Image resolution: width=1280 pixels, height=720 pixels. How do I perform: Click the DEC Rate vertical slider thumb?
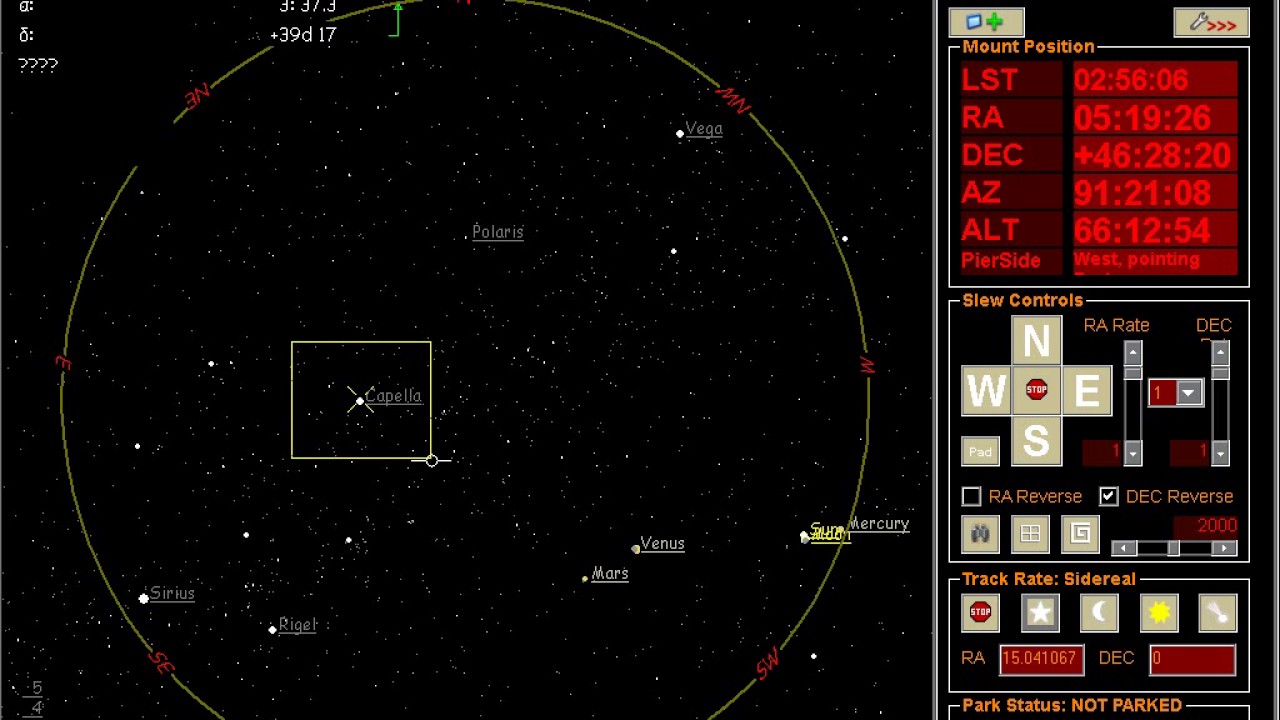click(x=1220, y=372)
